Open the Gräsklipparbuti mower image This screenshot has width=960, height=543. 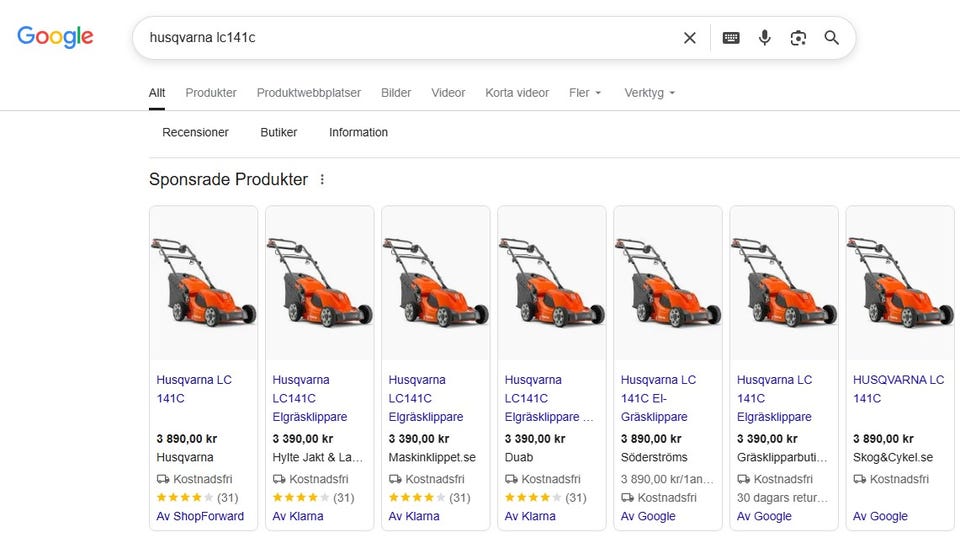[784, 283]
